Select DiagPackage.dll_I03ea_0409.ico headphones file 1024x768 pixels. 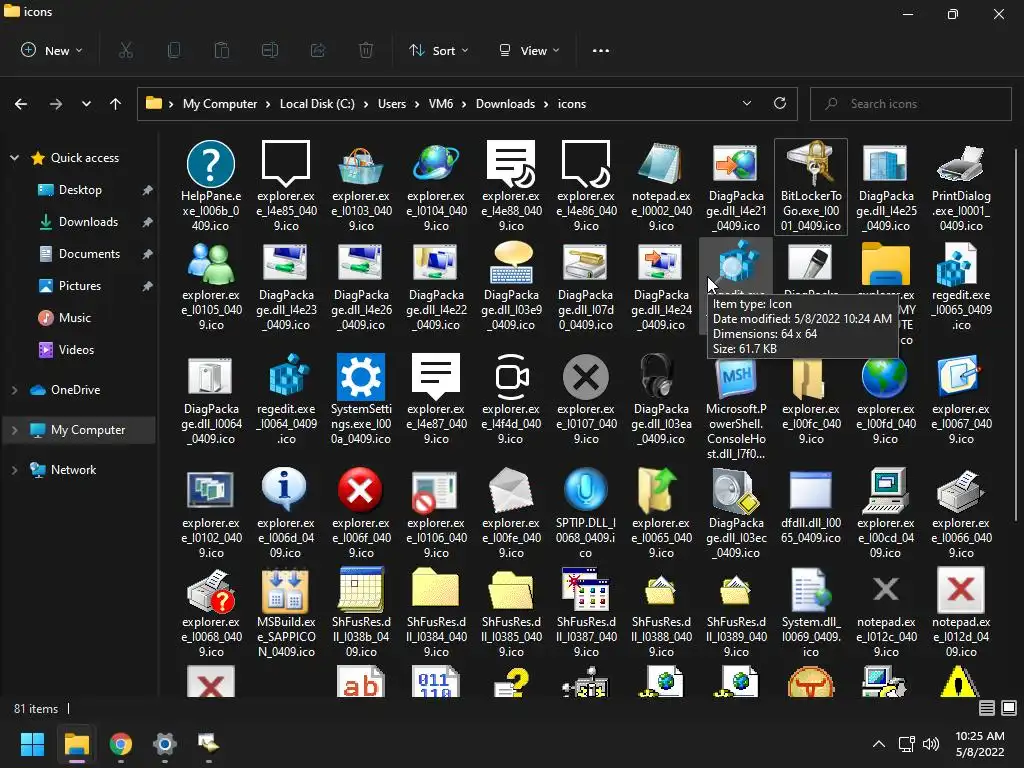[x=661, y=399]
